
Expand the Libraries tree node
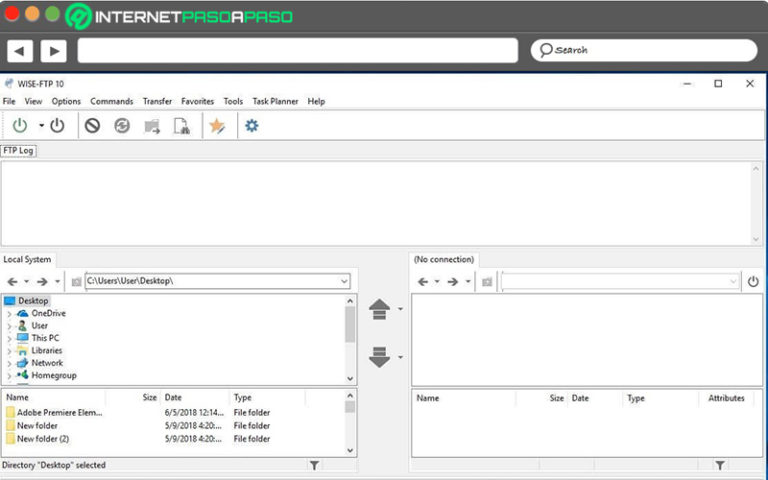click(x=9, y=351)
